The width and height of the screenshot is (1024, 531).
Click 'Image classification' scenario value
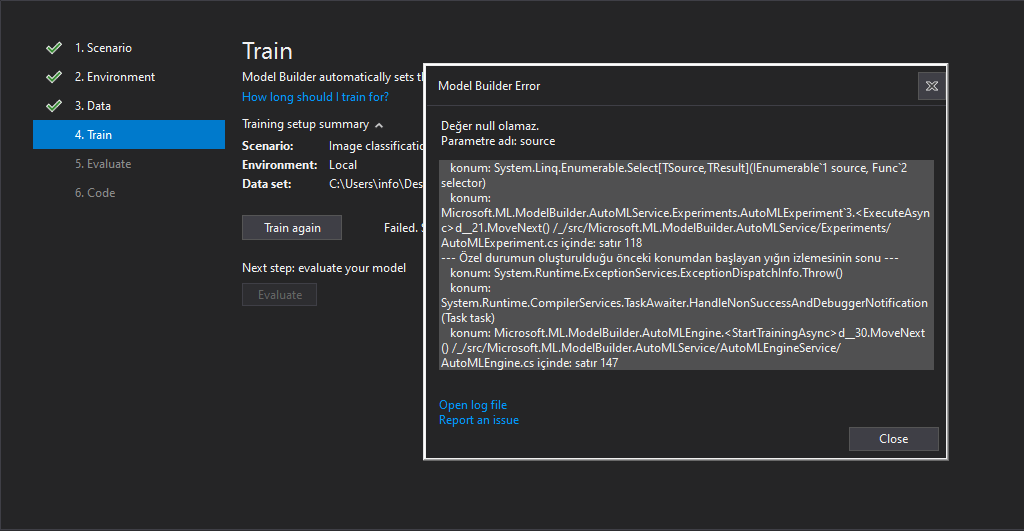click(376, 146)
